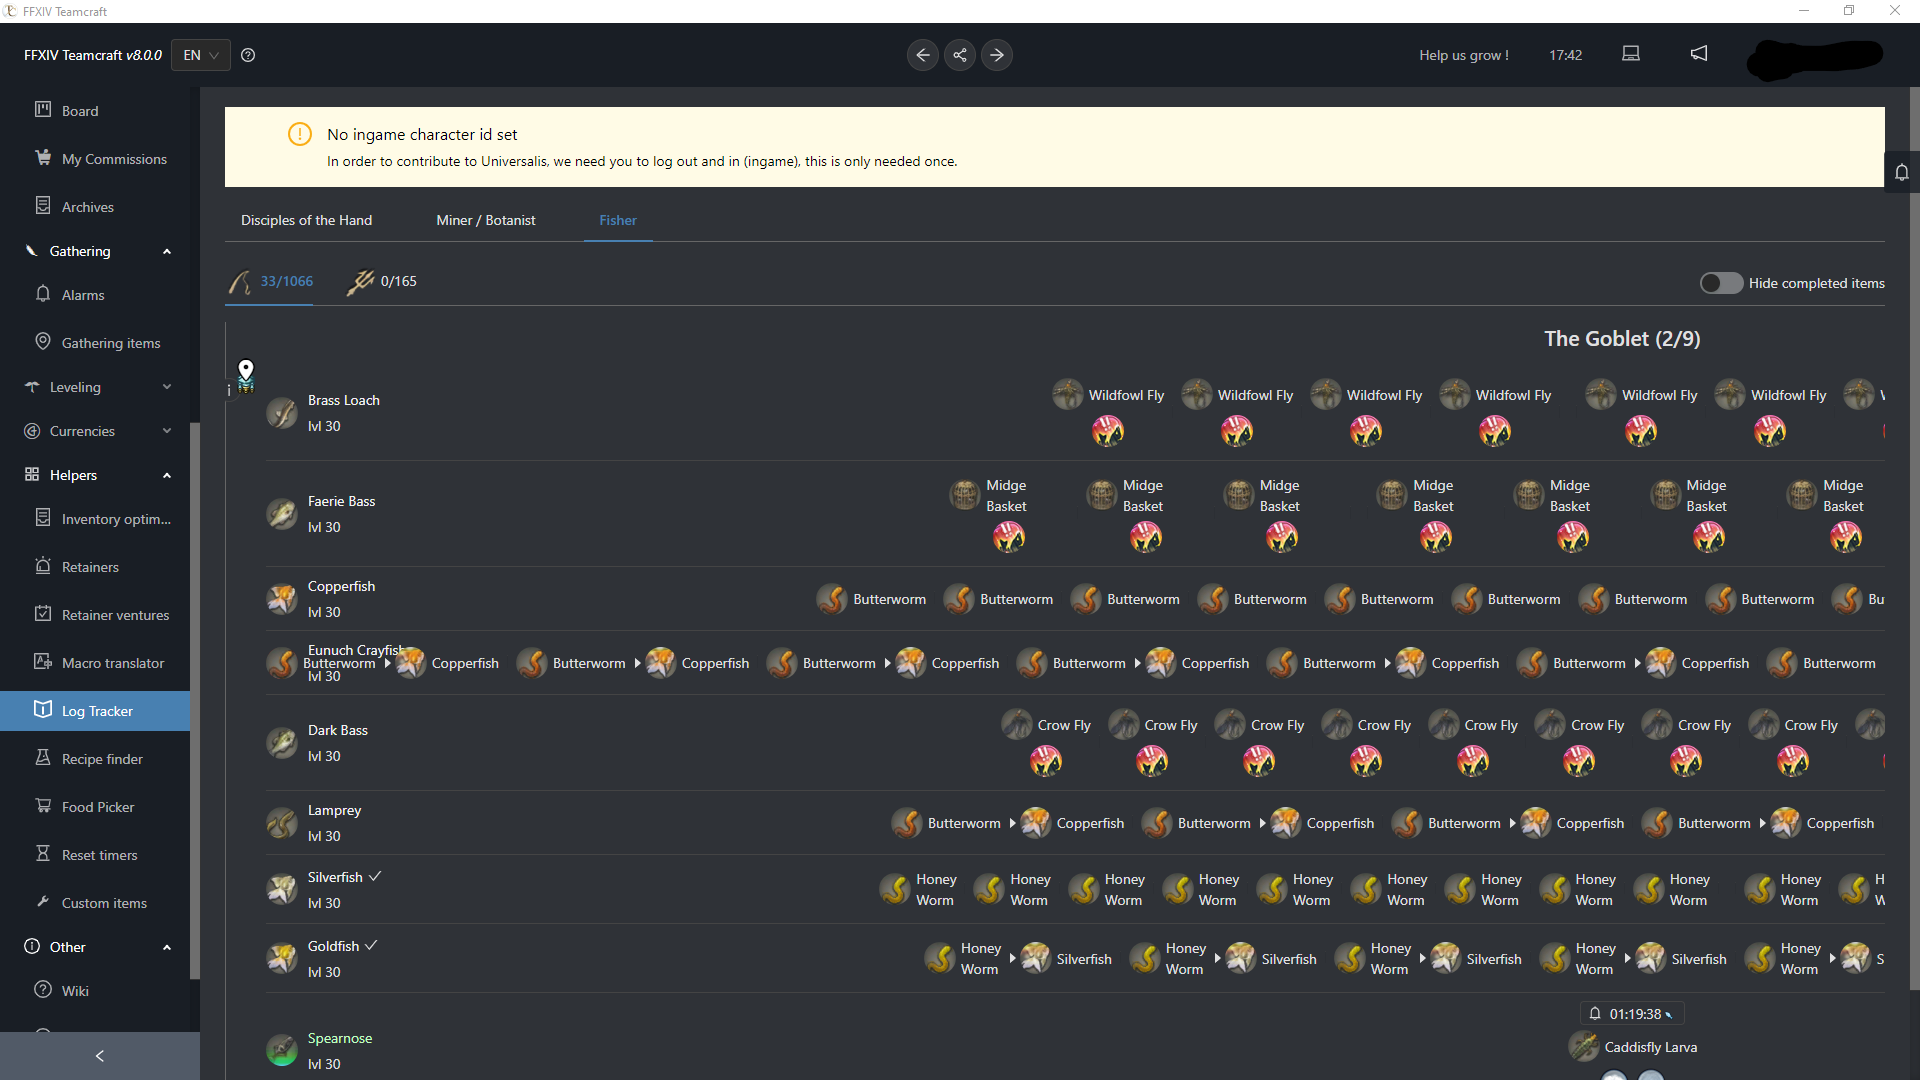Click the announcements megaphone icon in the header
1920x1080 pixels.
1698,54
